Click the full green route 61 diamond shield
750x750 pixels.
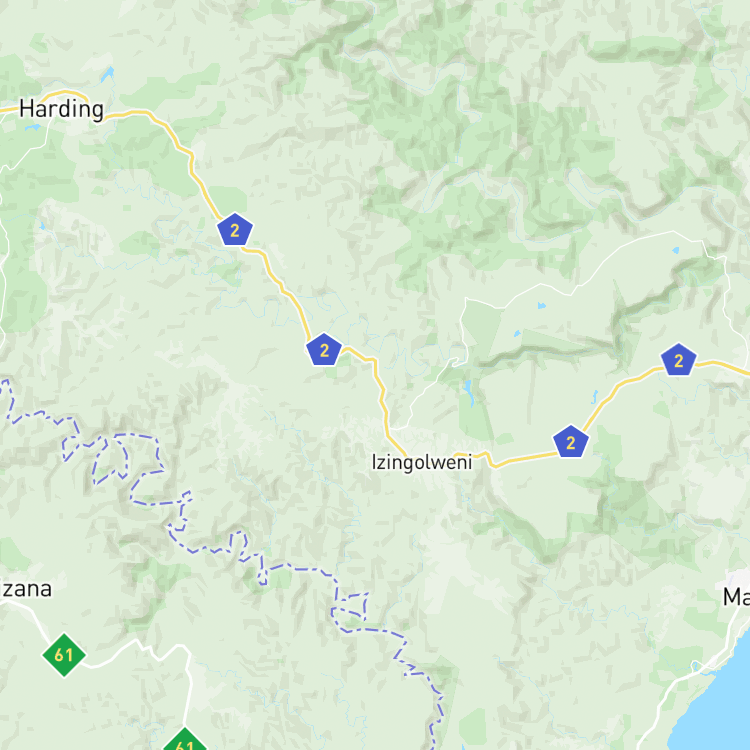[x=64, y=655]
